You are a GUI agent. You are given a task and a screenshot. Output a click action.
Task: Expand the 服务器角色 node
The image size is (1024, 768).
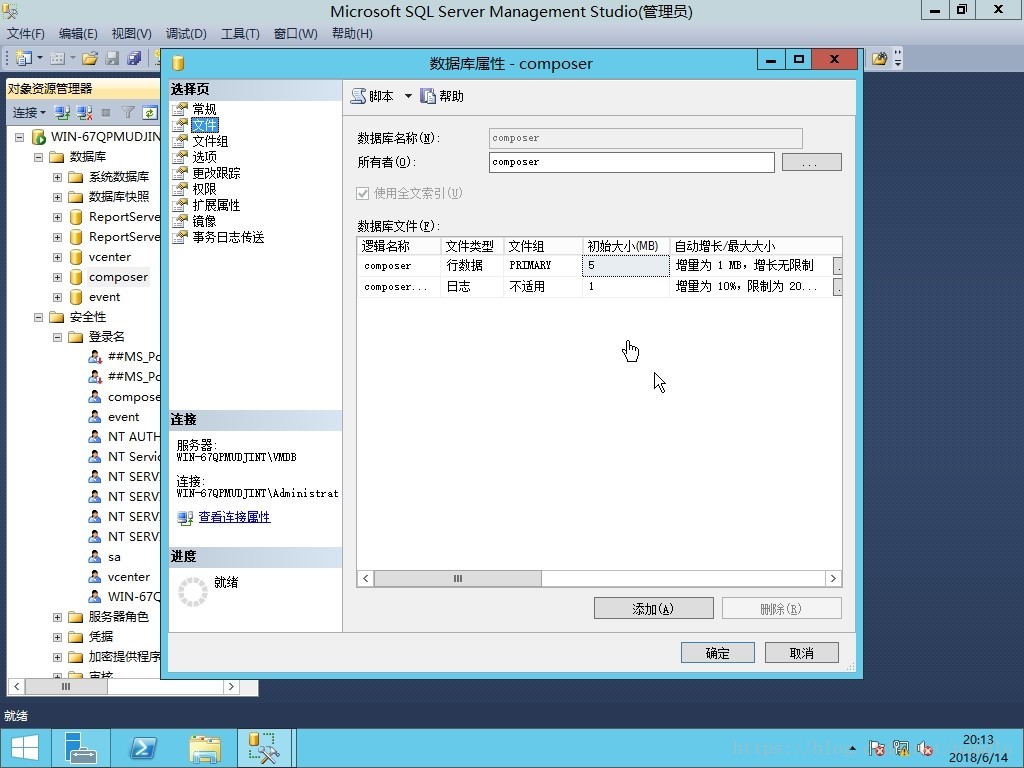[x=57, y=617]
